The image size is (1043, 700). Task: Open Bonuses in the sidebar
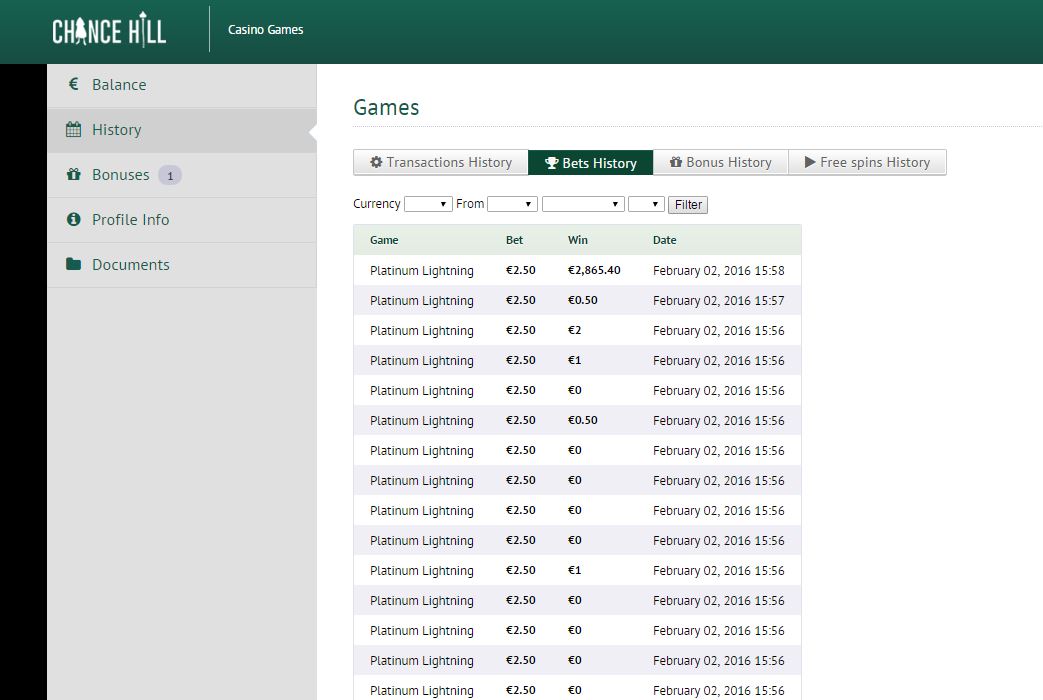182,175
